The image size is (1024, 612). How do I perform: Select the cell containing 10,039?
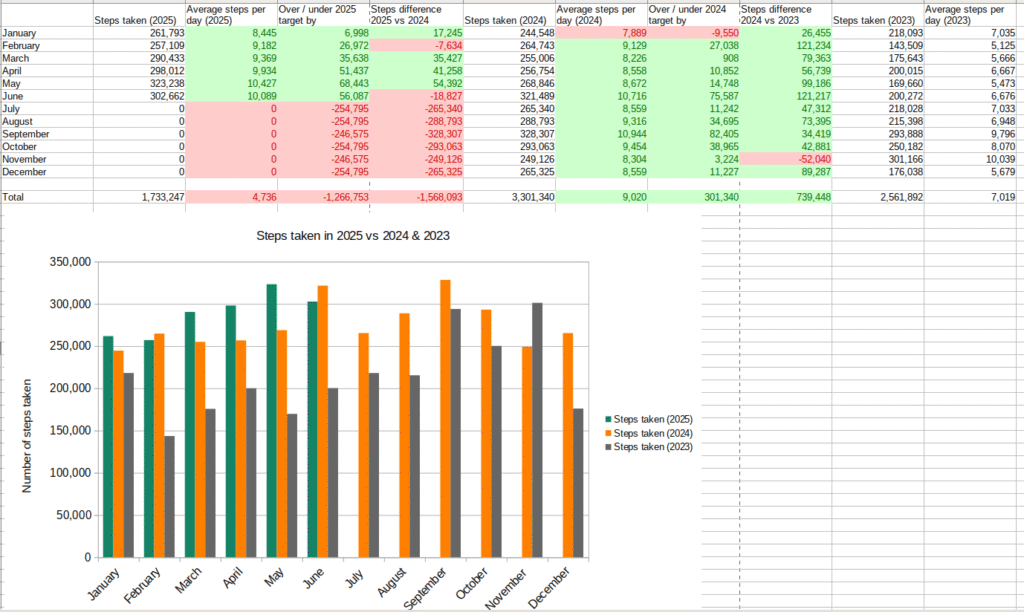point(970,159)
